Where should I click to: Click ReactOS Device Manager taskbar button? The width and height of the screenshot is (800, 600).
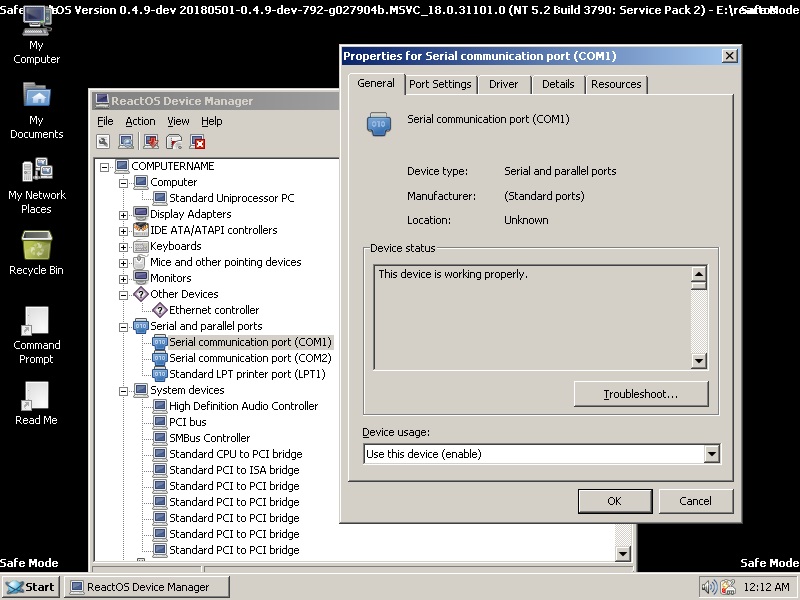pyautogui.click(x=147, y=587)
